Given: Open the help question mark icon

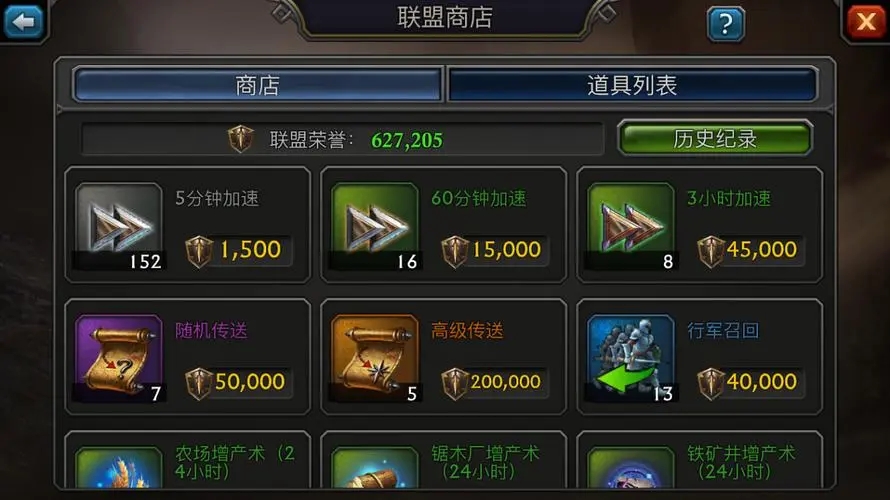Looking at the screenshot, I should point(726,24).
